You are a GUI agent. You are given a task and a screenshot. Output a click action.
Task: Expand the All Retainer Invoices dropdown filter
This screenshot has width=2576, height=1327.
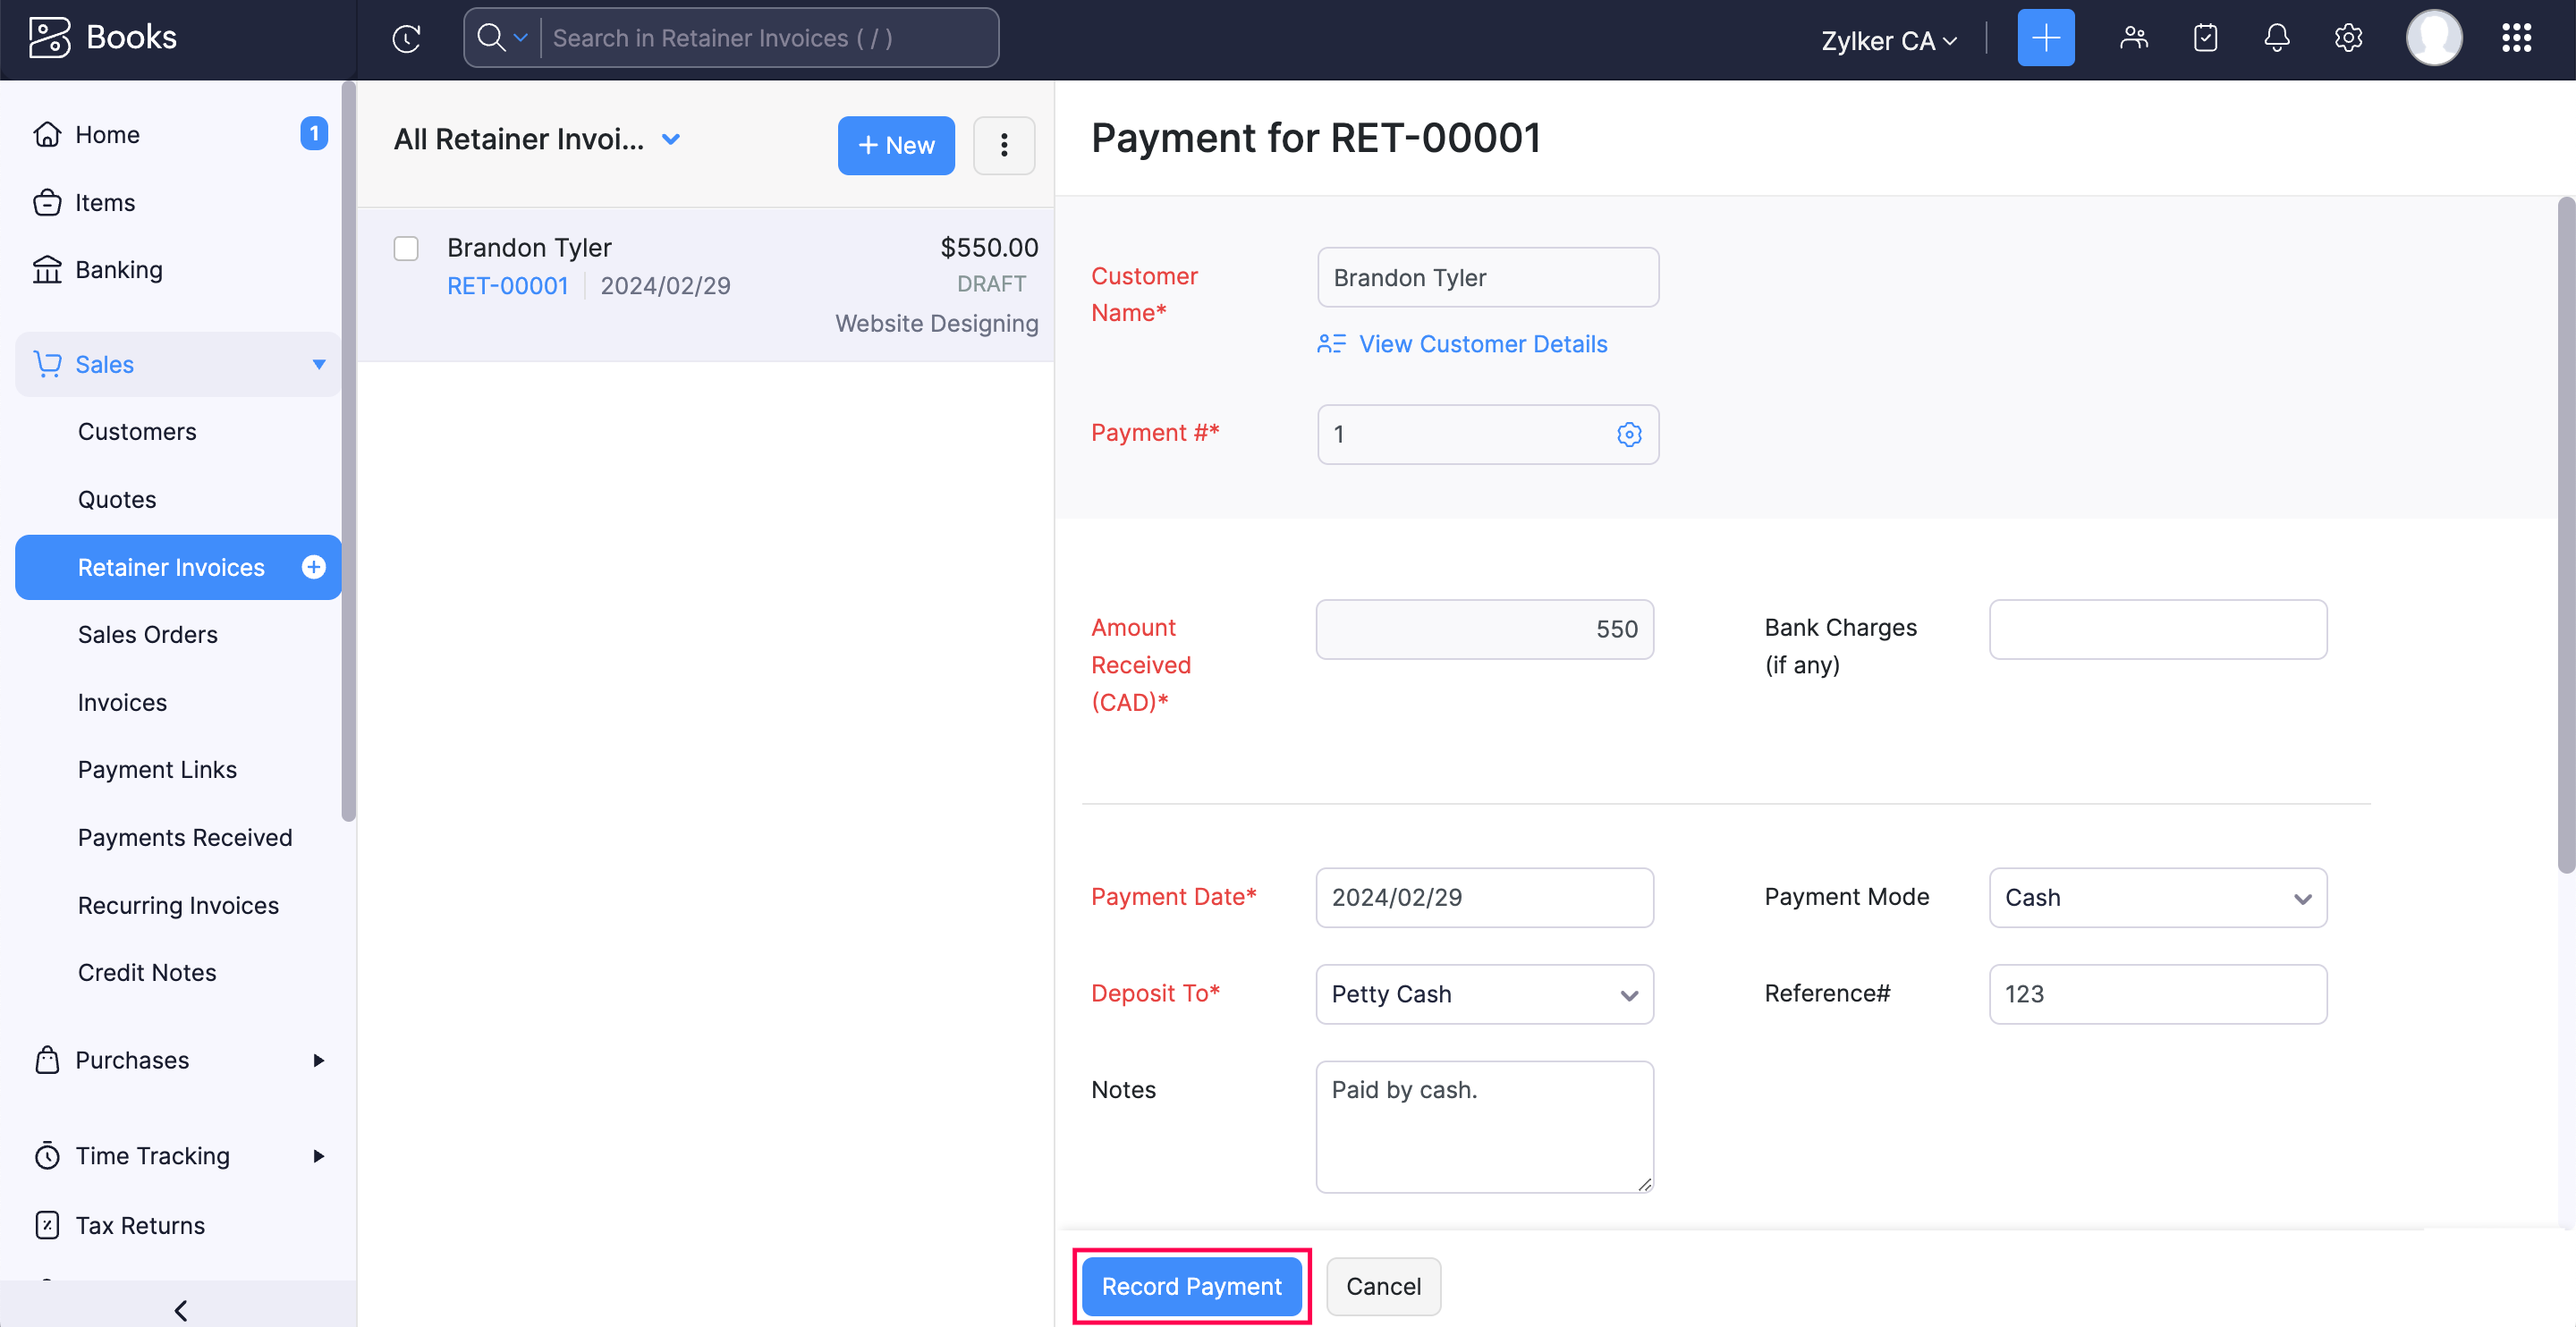point(674,142)
